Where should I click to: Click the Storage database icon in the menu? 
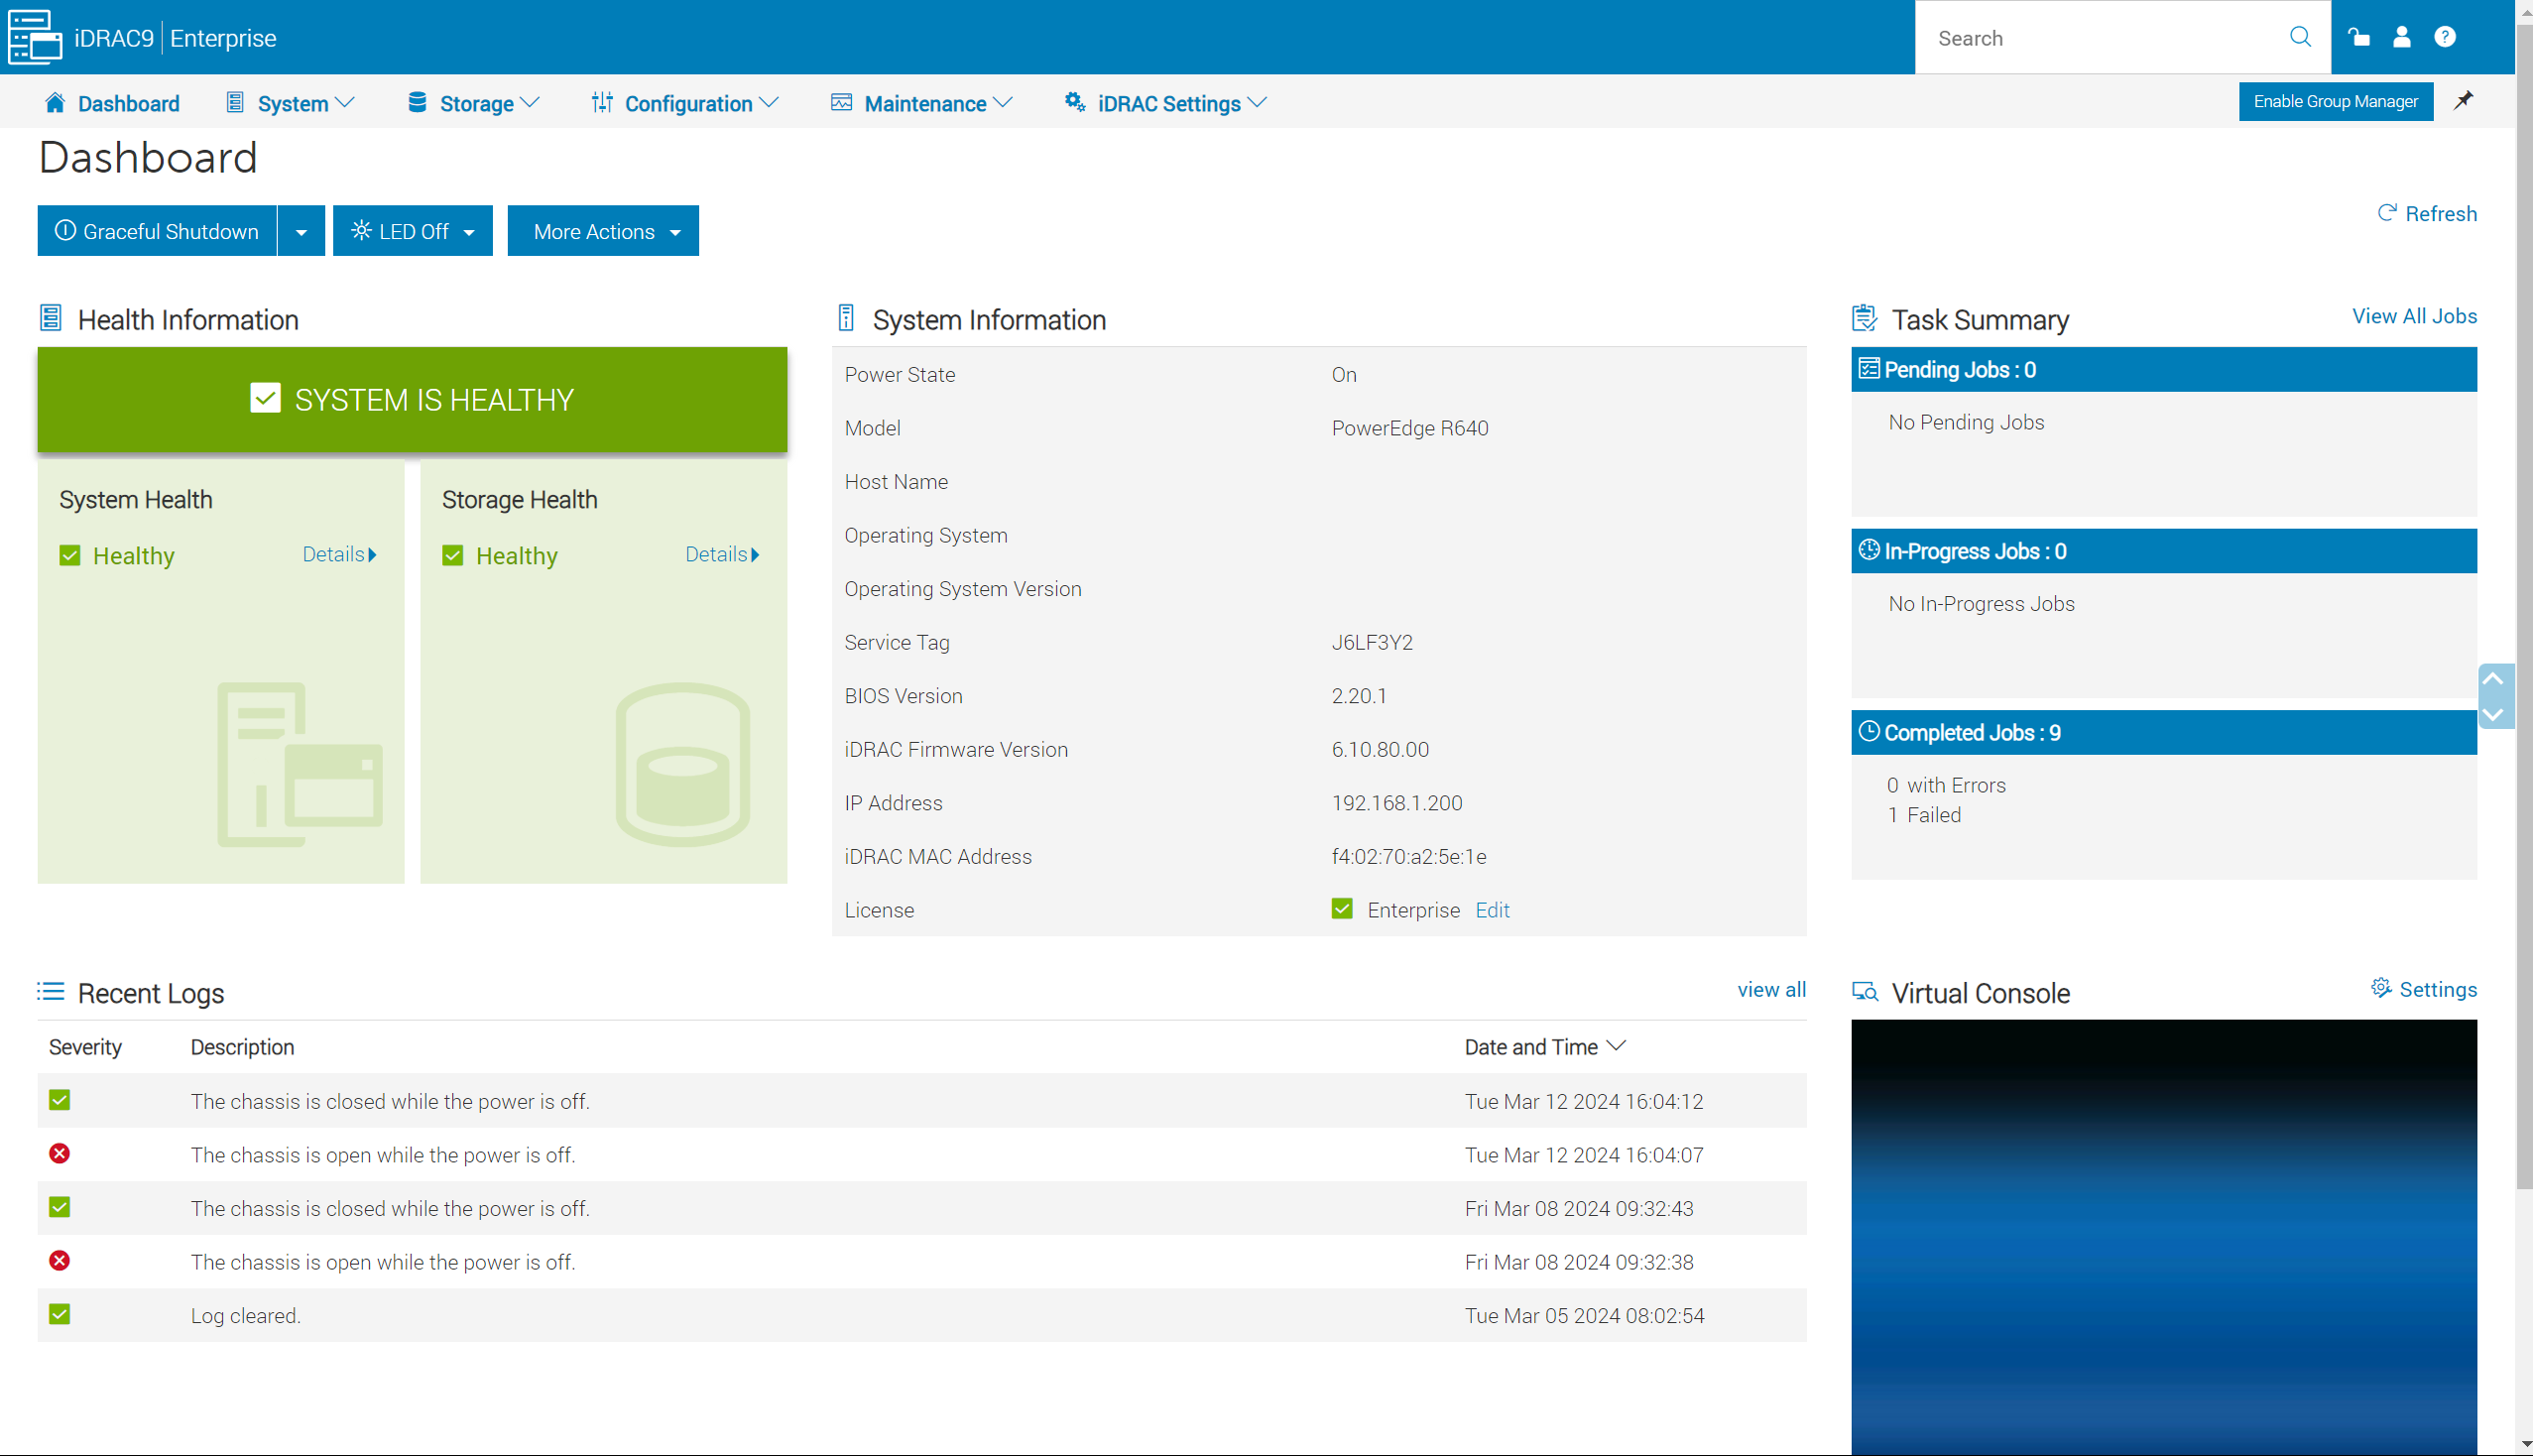[418, 102]
